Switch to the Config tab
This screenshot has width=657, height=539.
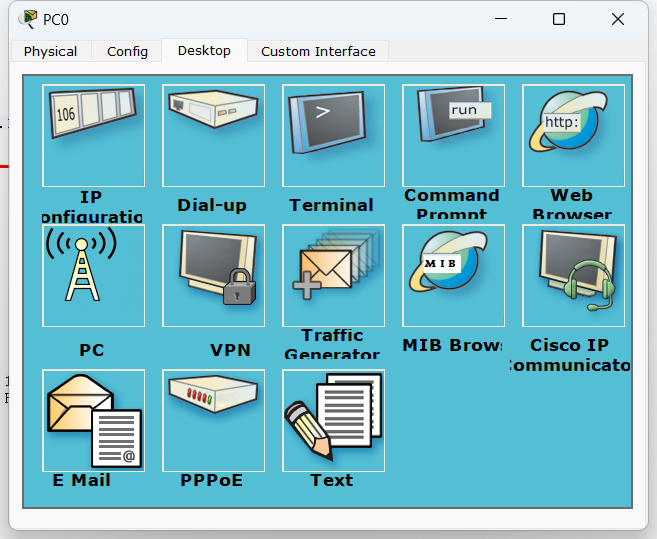(x=127, y=51)
